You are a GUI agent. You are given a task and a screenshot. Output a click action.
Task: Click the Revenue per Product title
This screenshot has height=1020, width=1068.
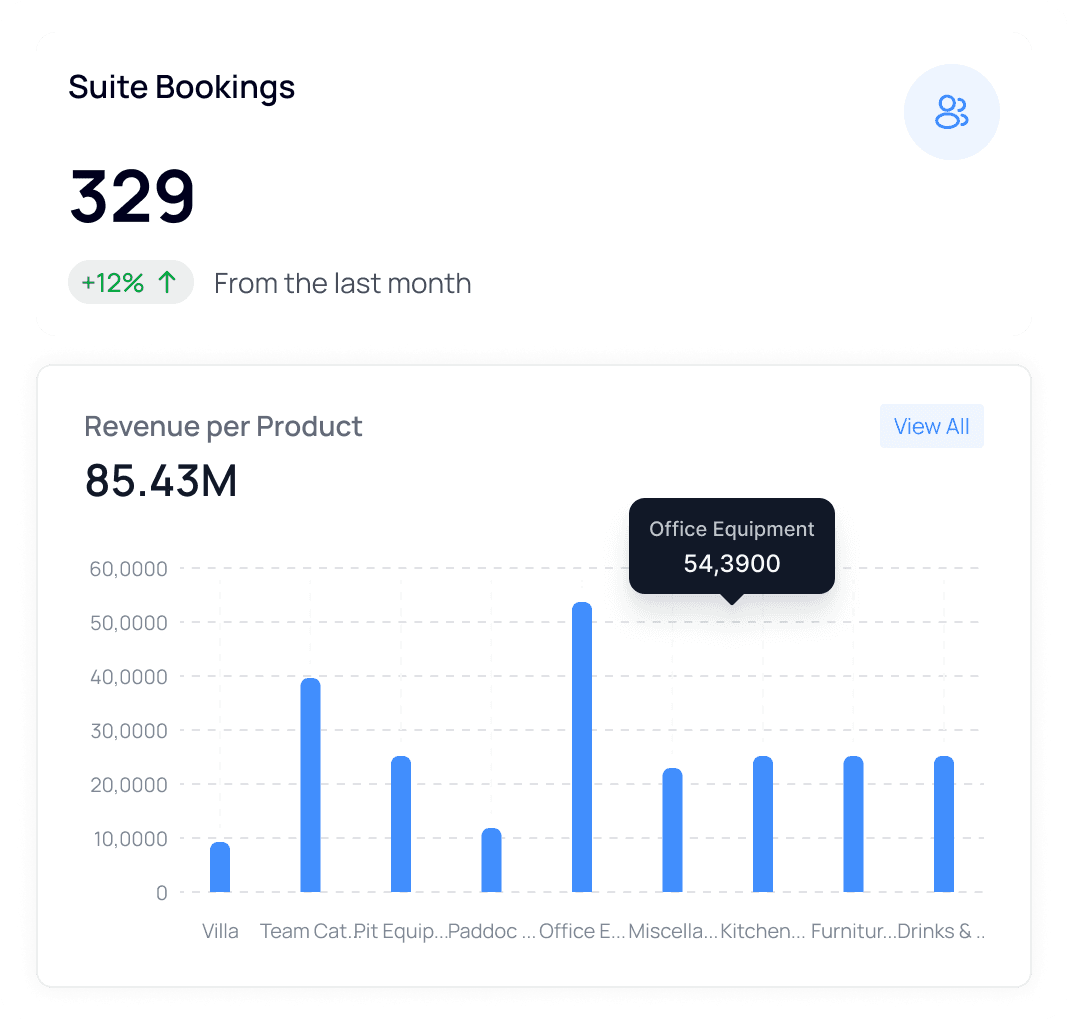(223, 426)
